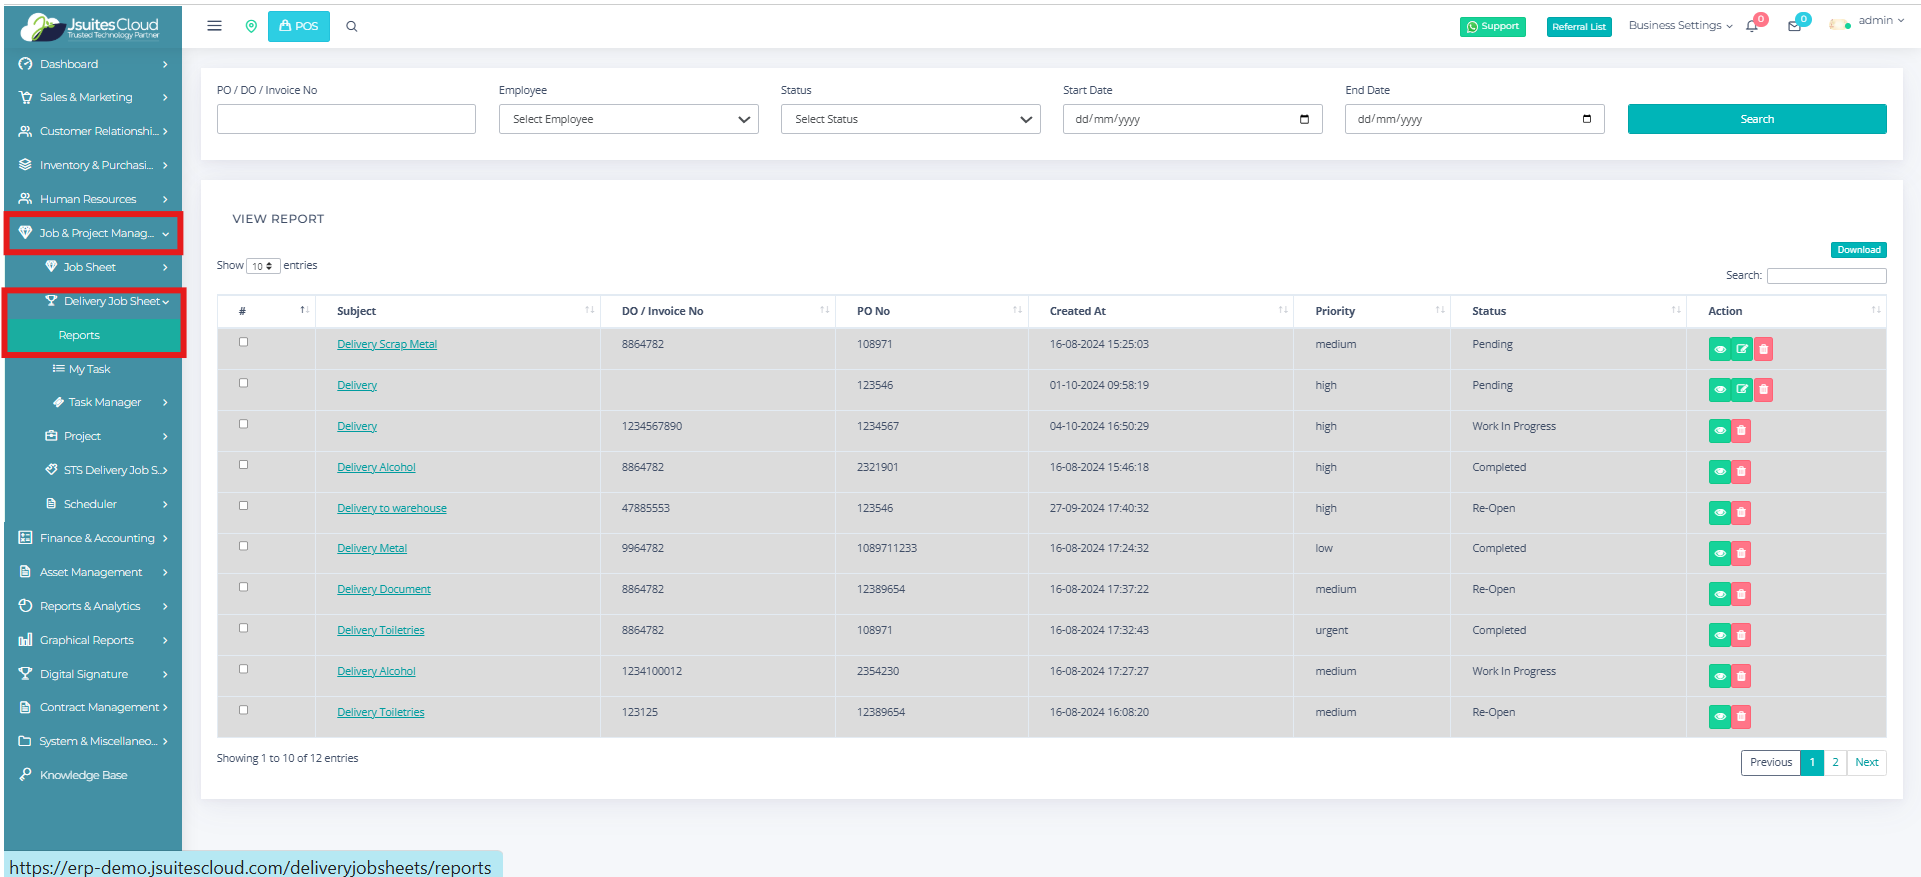Click the hamburger menu icon
The height and width of the screenshot is (877, 1921).
(214, 26)
